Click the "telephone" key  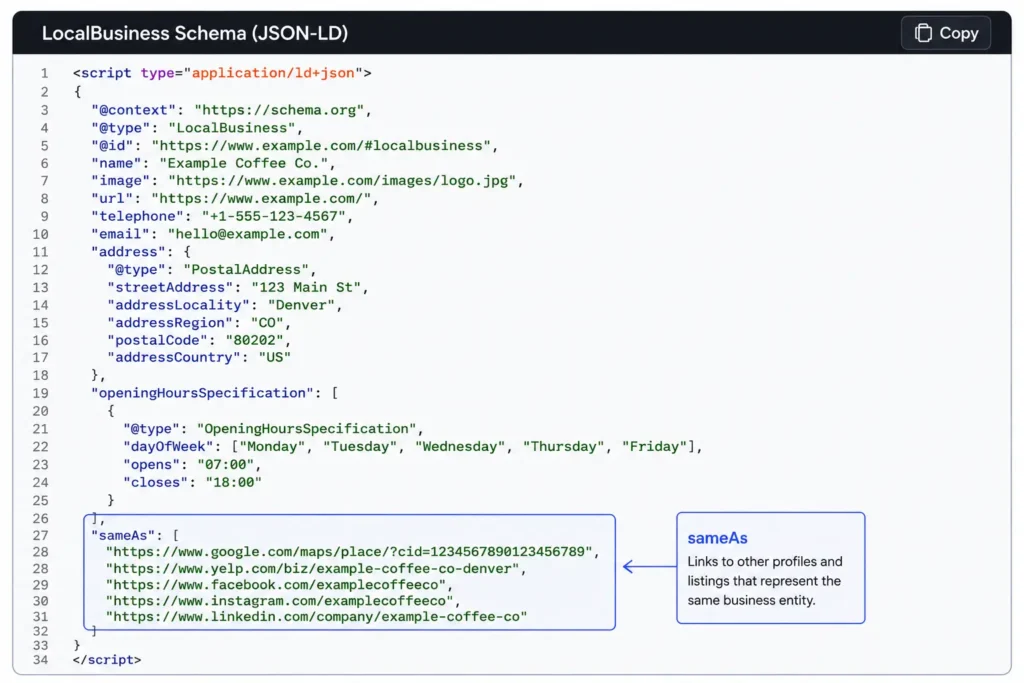[138, 216]
